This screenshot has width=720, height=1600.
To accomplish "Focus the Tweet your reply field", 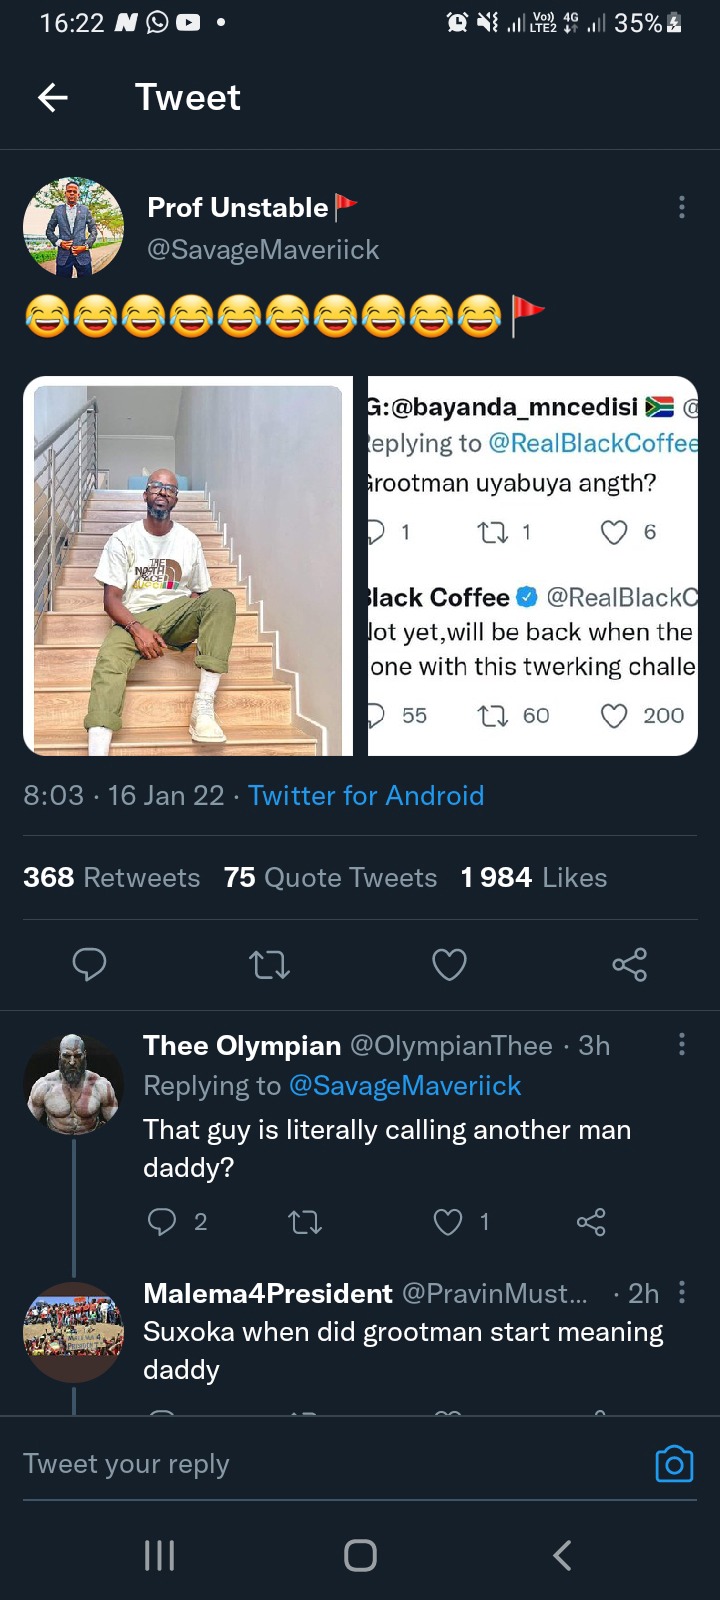I will 330,1464.
